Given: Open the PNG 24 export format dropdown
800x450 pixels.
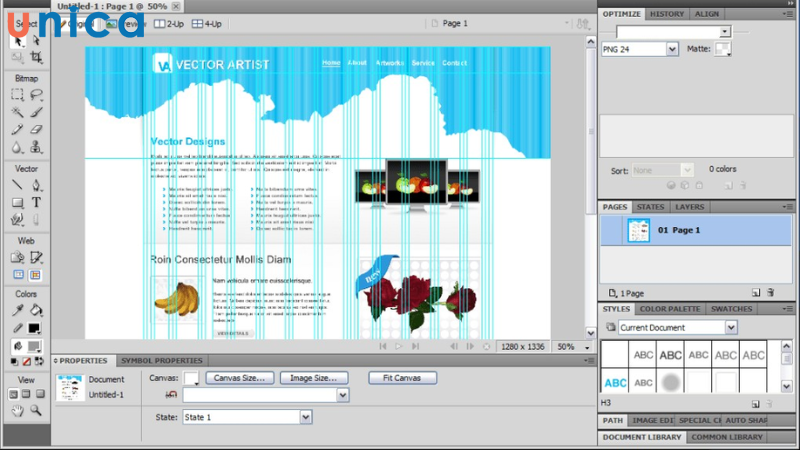Looking at the screenshot, I should click(671, 48).
